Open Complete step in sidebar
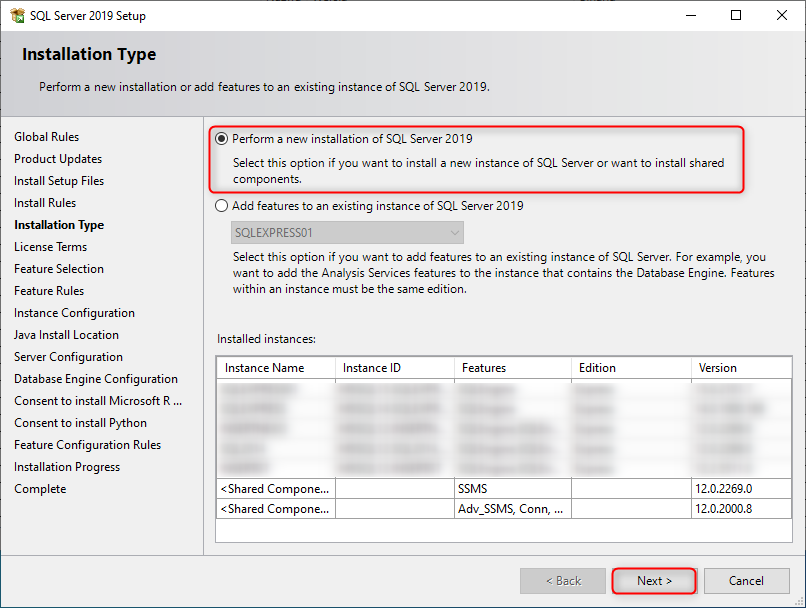This screenshot has width=806, height=608. pos(40,489)
